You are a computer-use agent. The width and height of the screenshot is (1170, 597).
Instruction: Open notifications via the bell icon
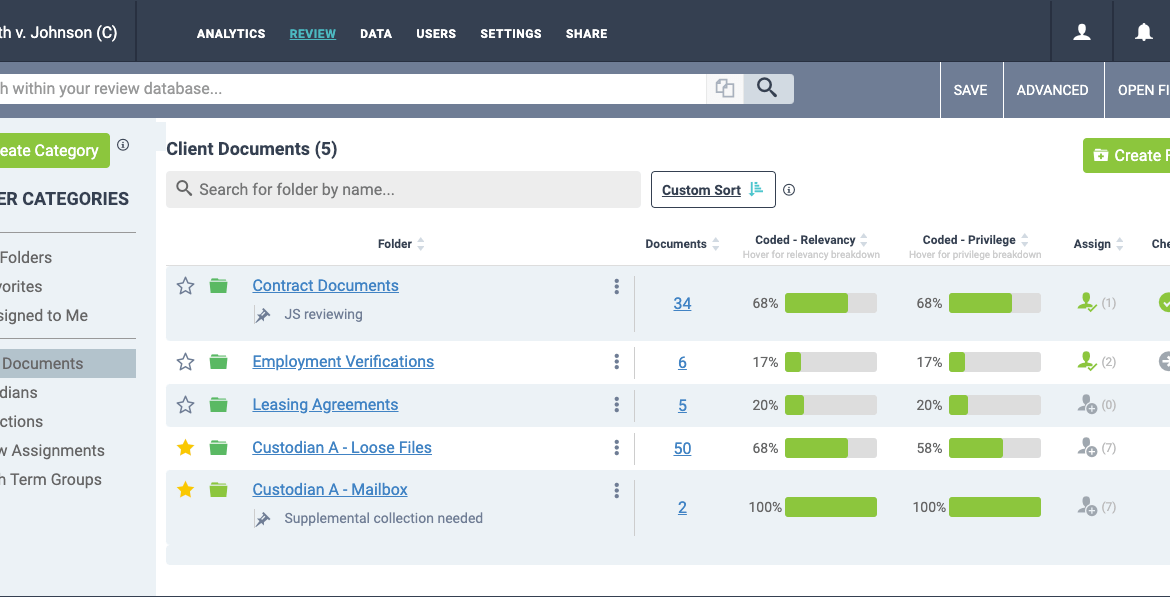1141,32
